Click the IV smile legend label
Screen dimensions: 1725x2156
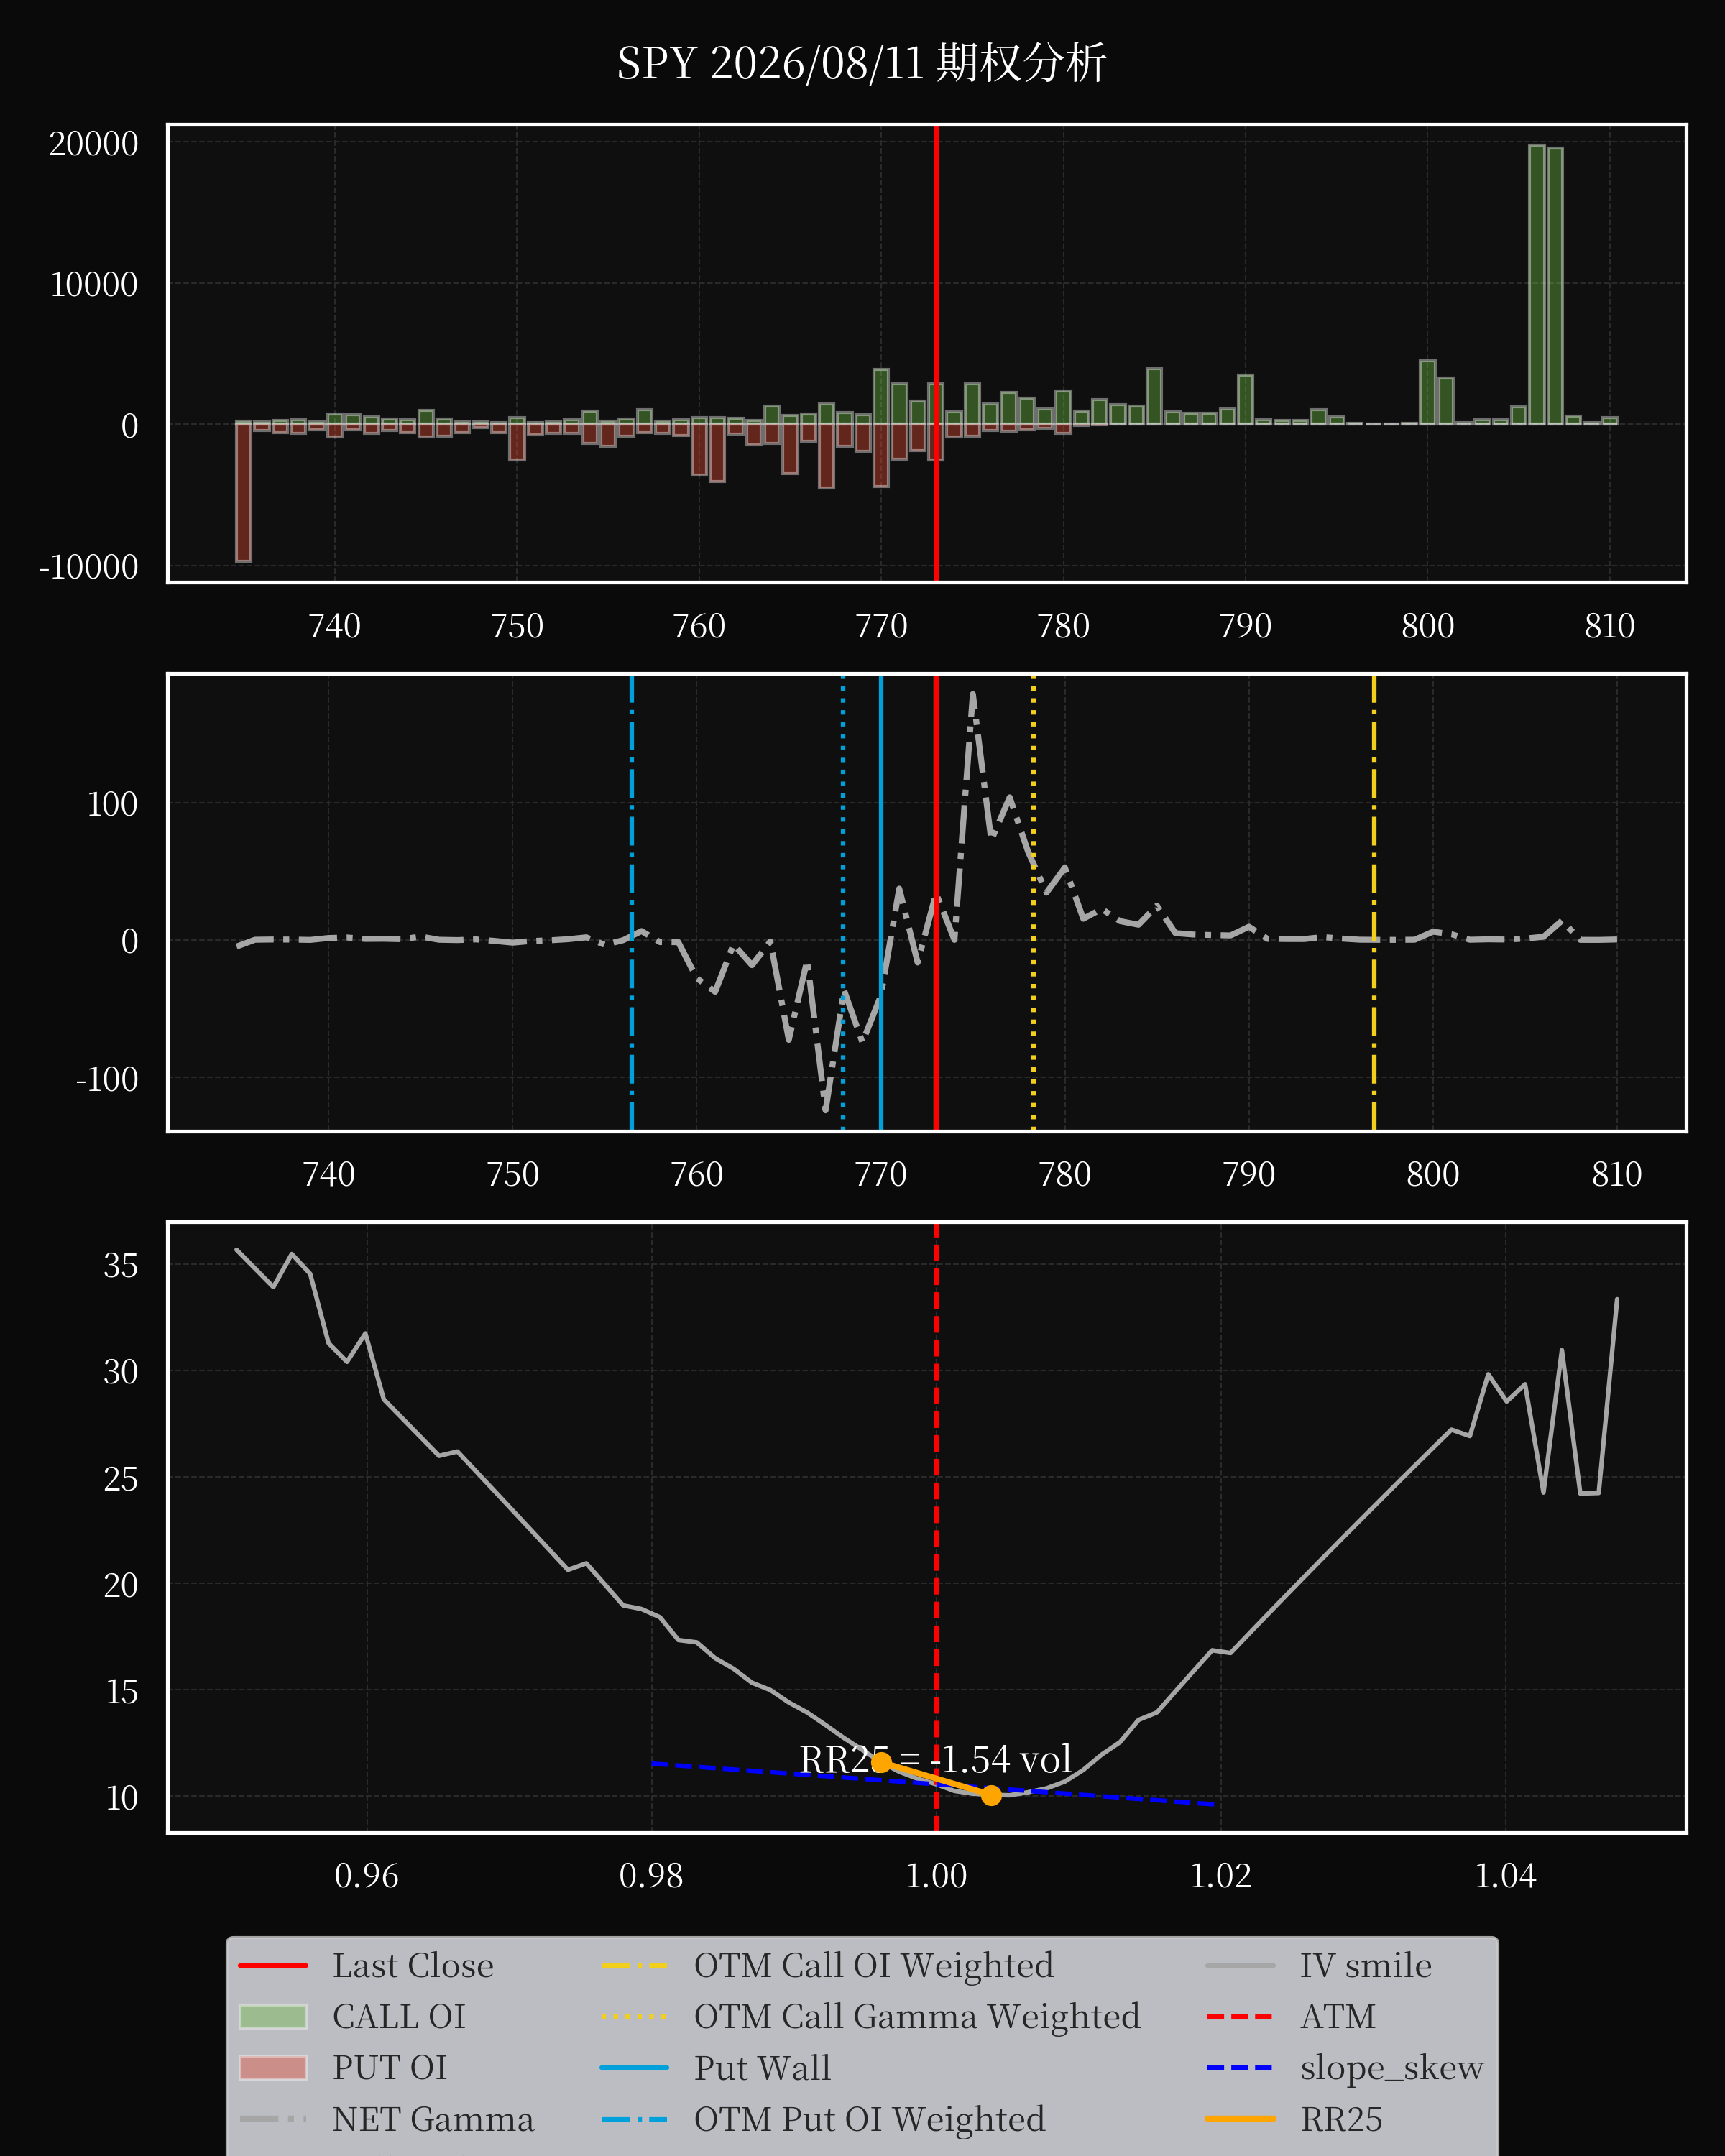pos(1366,1966)
